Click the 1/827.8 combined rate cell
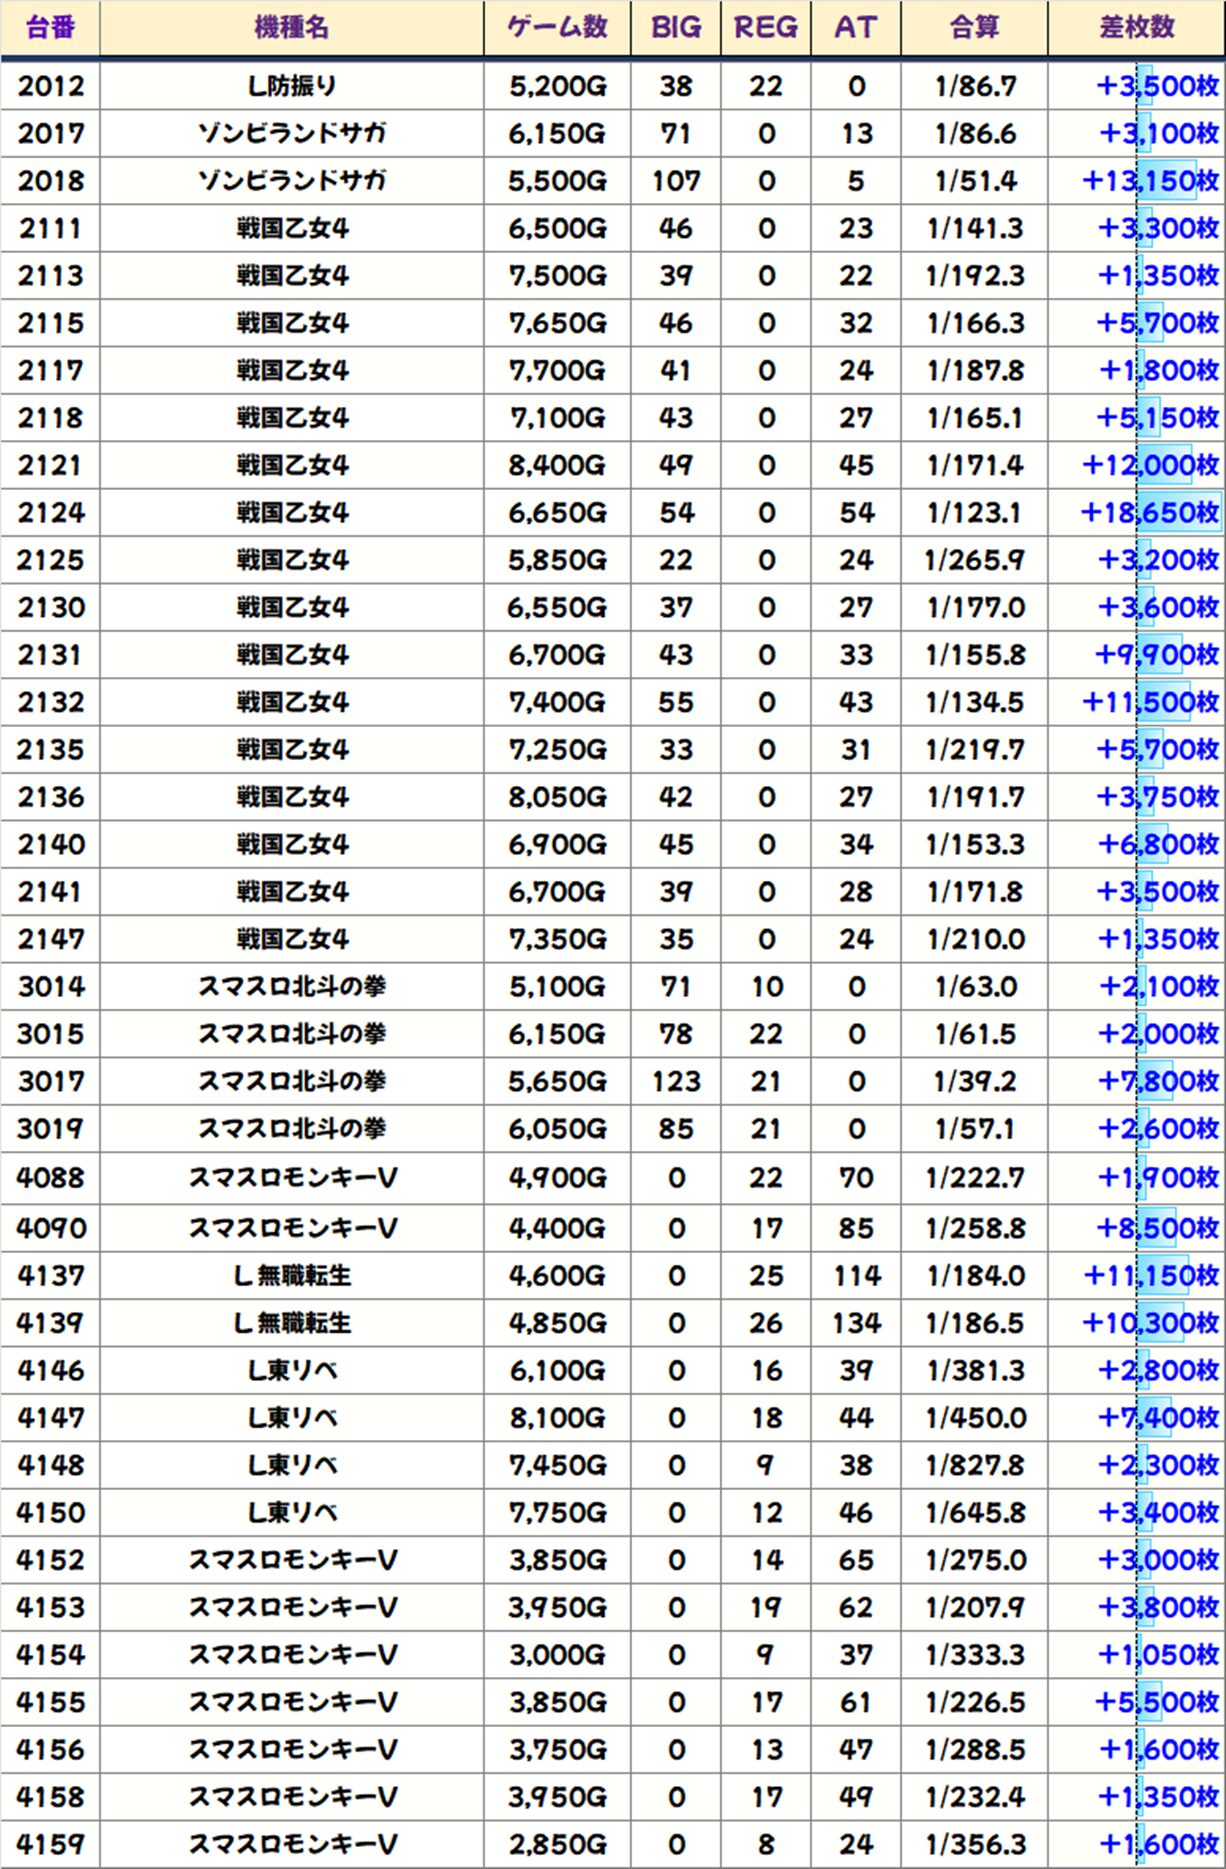This screenshot has width=1226, height=1869. coord(975,1465)
